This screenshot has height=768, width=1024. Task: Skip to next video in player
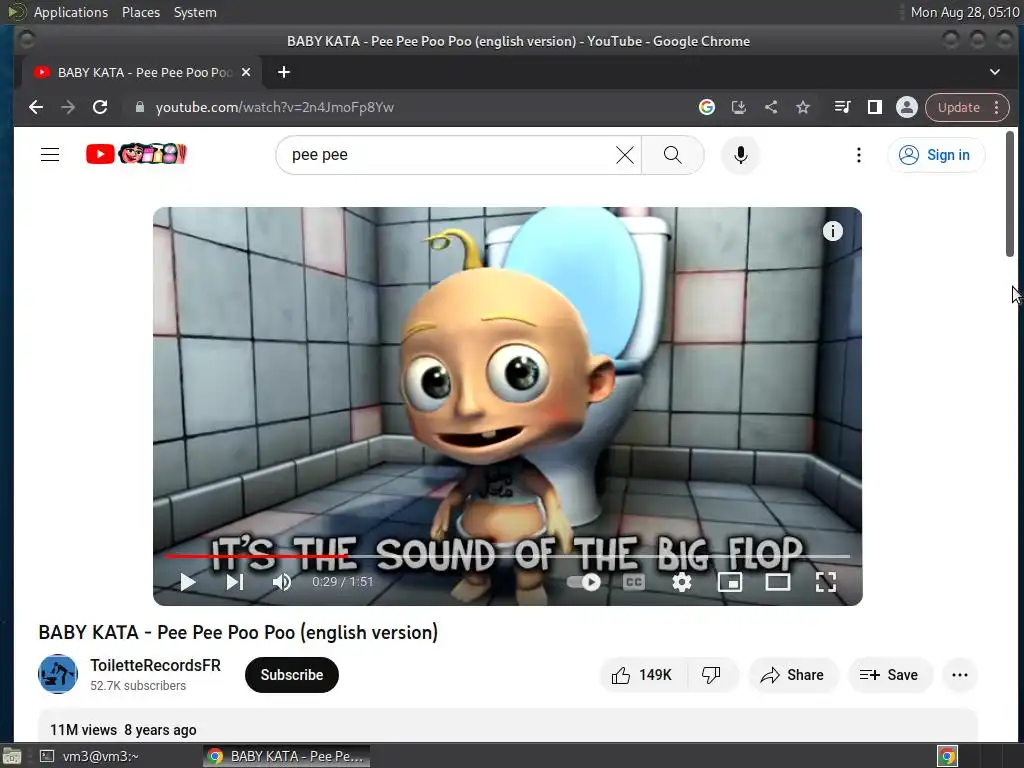point(235,582)
